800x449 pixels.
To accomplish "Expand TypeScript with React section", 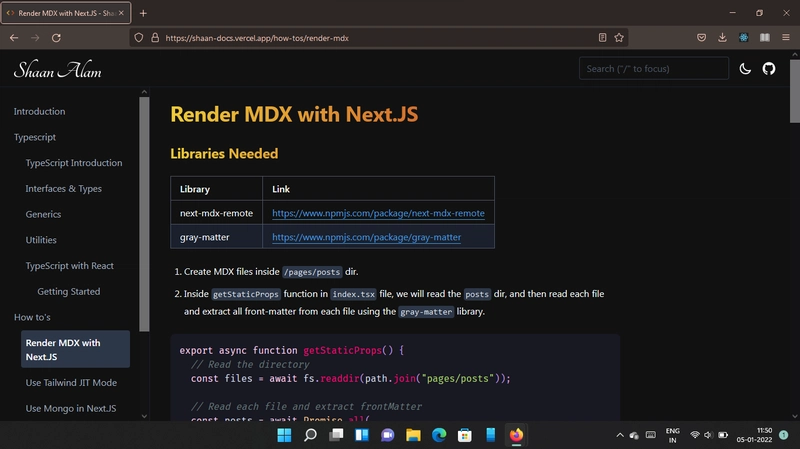I will tap(69, 266).
